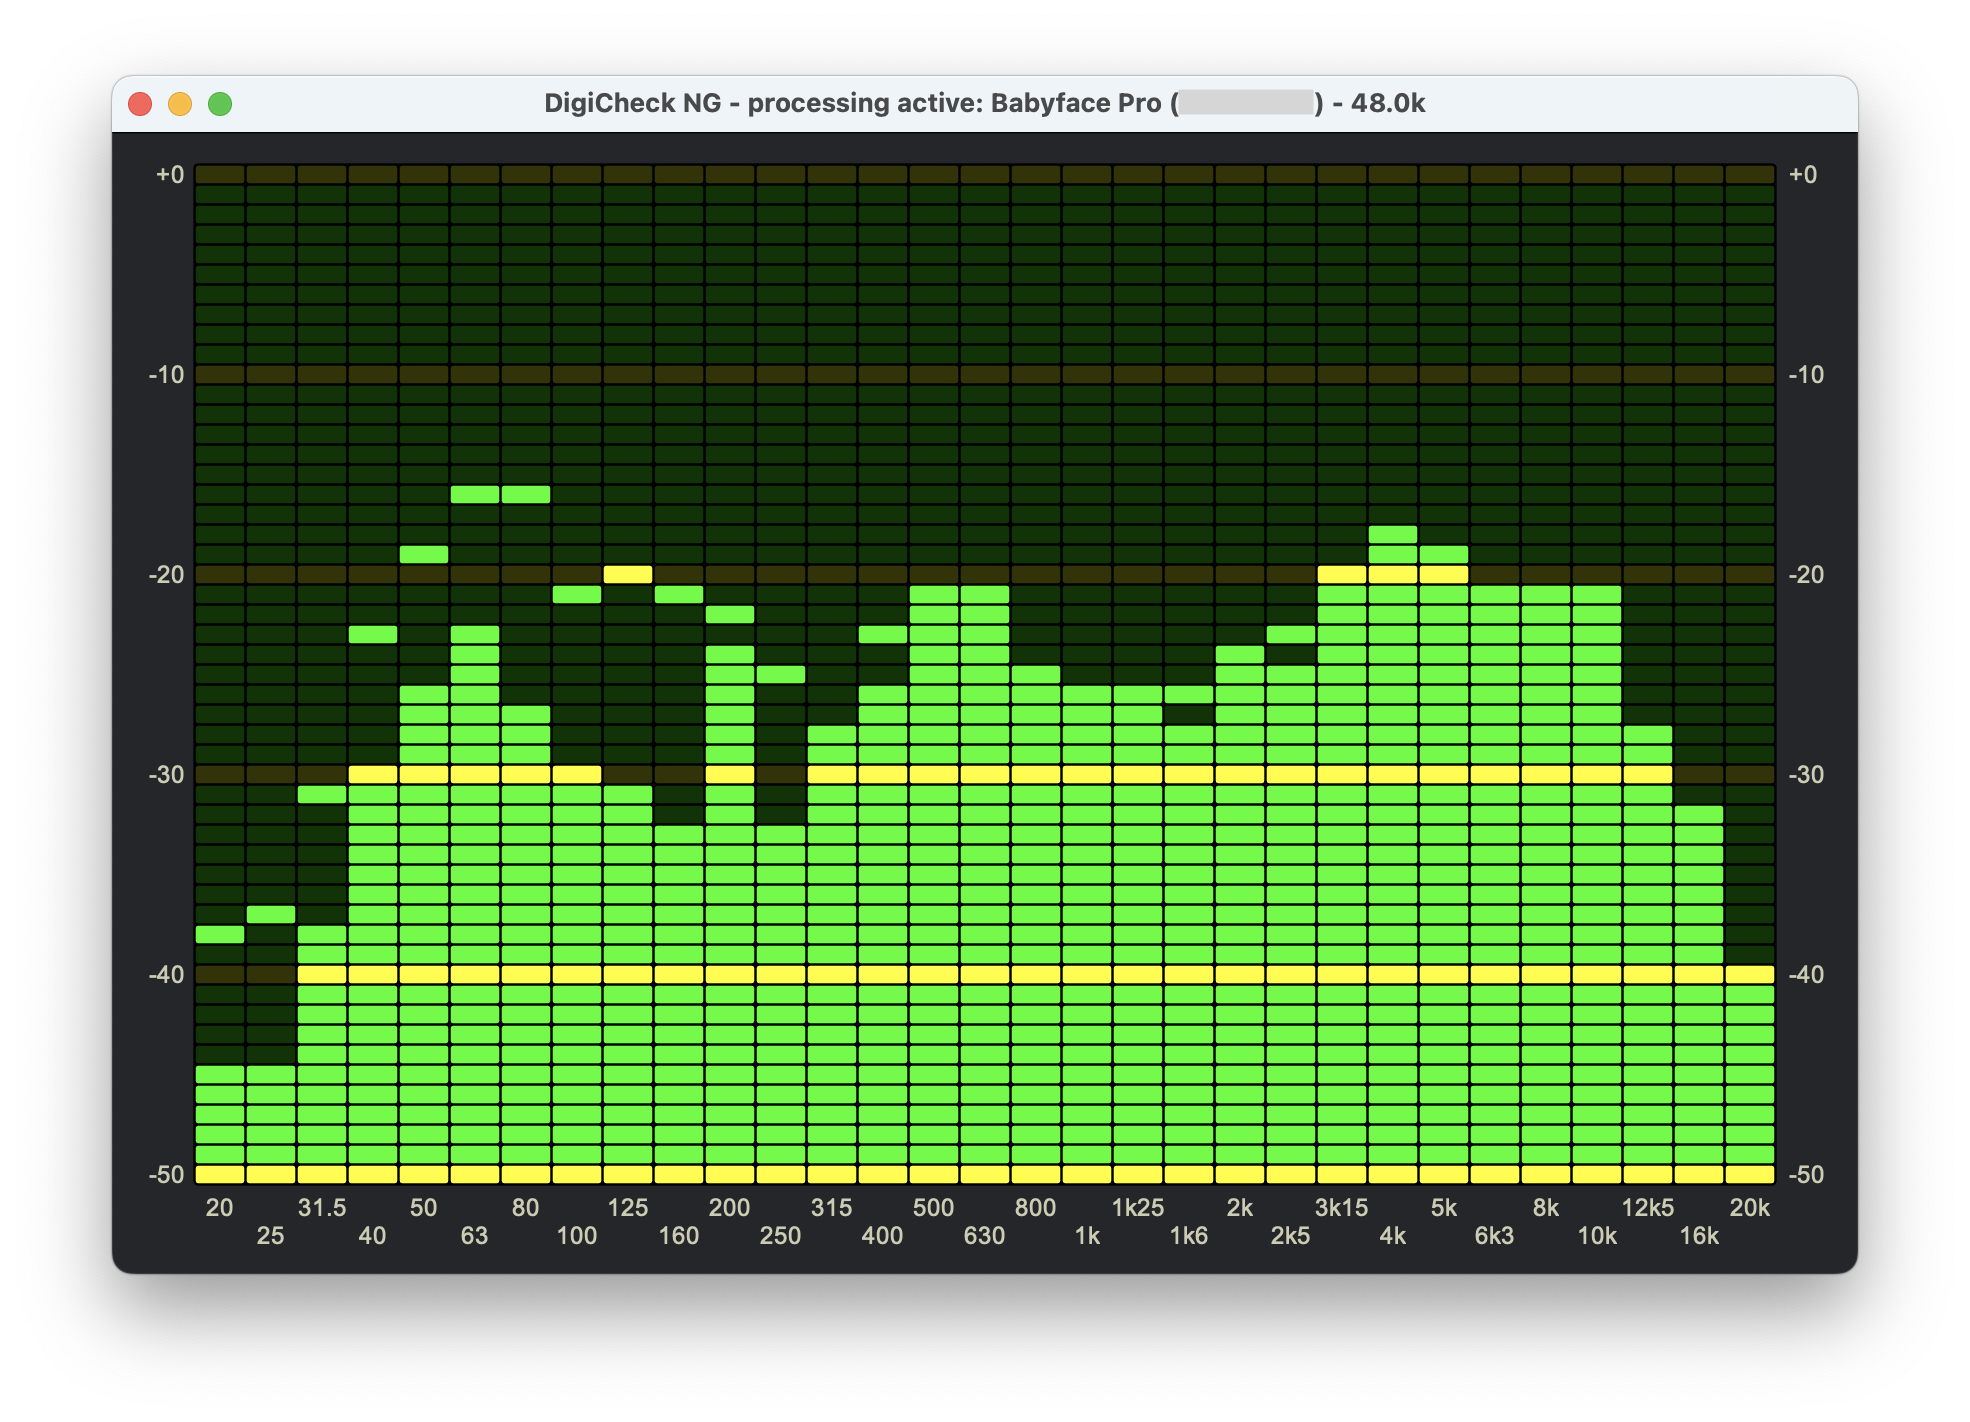Click the 12k5 frequency band label
Image resolution: width=1970 pixels, height=1422 pixels.
(x=1647, y=1208)
